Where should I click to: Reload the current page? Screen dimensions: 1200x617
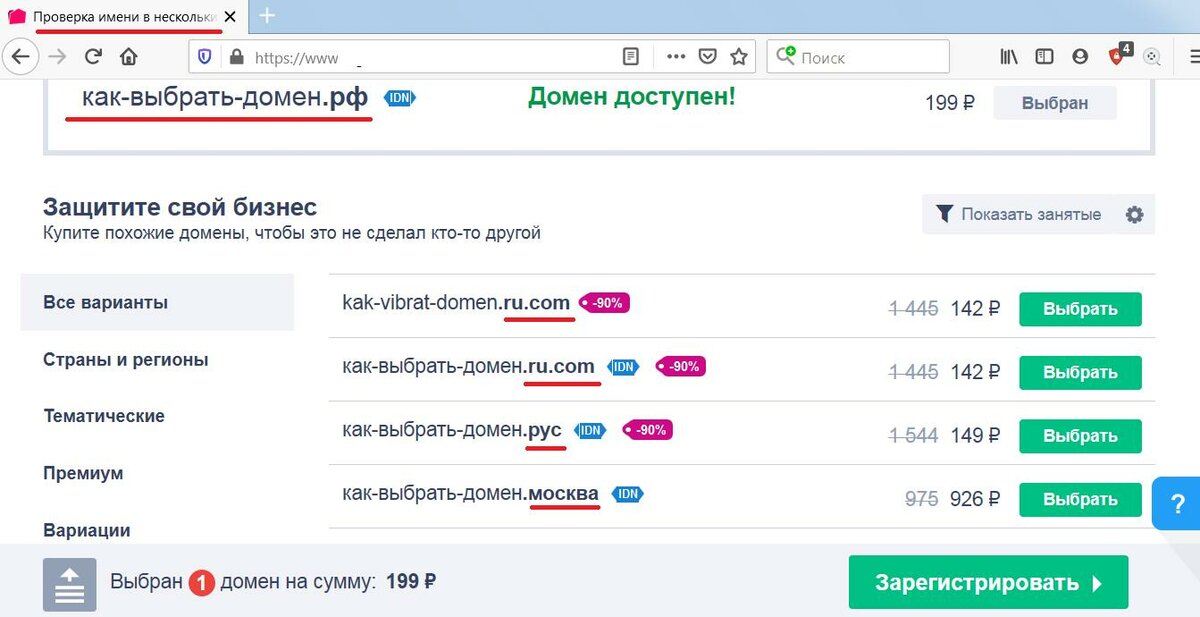point(93,57)
